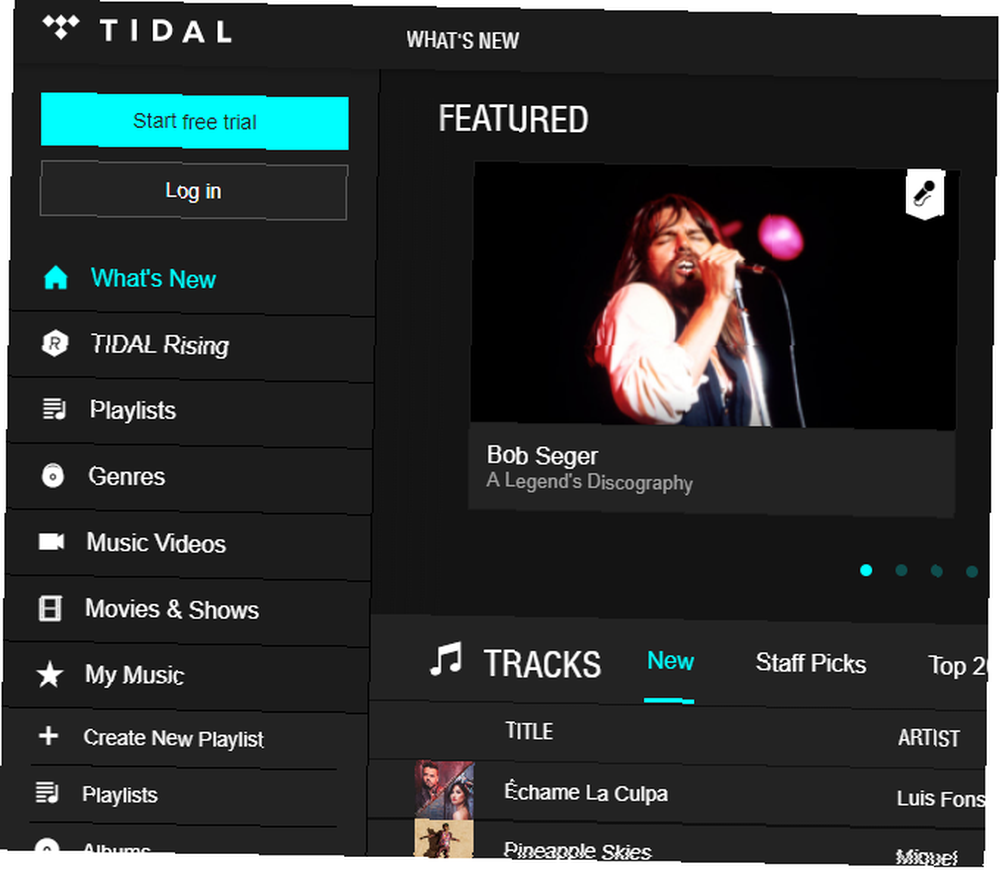Click the Échame La Culpa album cover
The height and width of the screenshot is (870, 1000).
click(x=445, y=790)
